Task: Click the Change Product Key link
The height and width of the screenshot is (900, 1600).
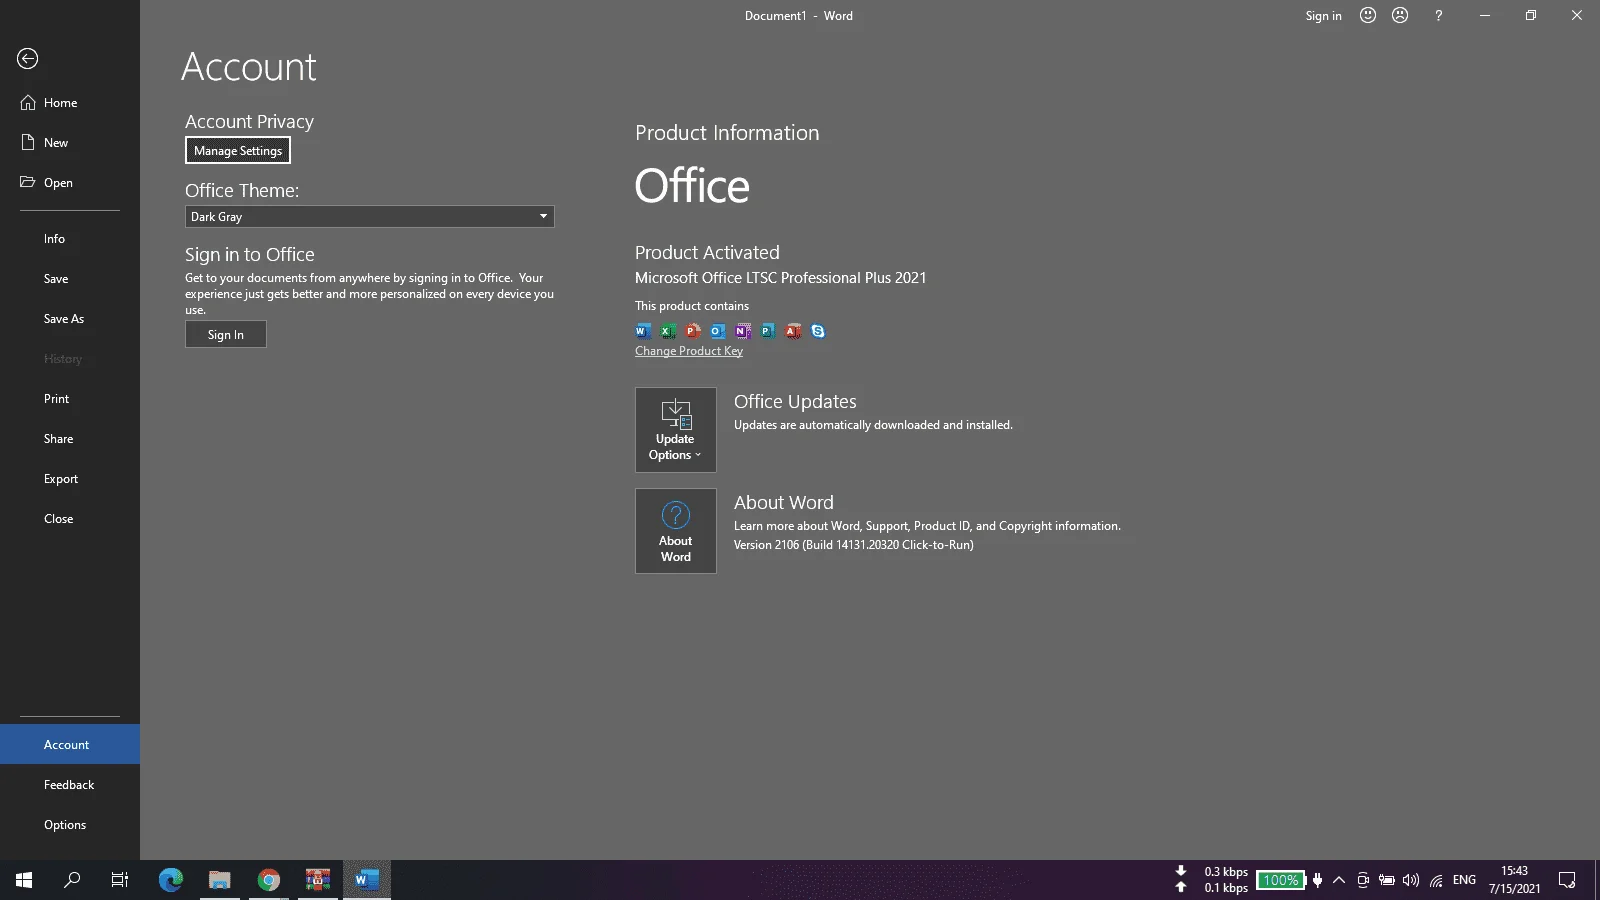Action: tap(689, 351)
